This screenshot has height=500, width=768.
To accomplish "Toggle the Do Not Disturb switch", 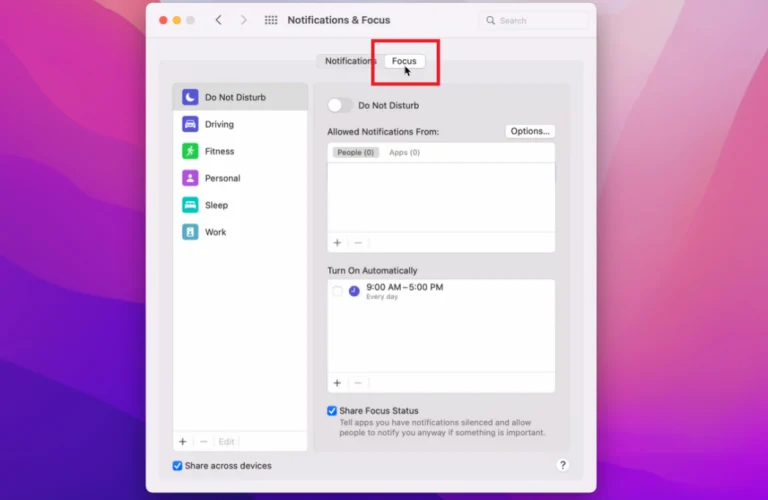I will tap(340, 105).
